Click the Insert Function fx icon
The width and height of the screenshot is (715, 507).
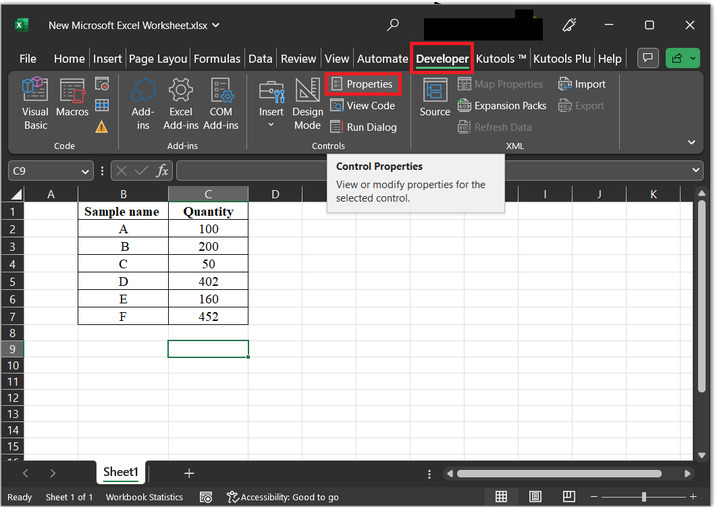click(162, 171)
